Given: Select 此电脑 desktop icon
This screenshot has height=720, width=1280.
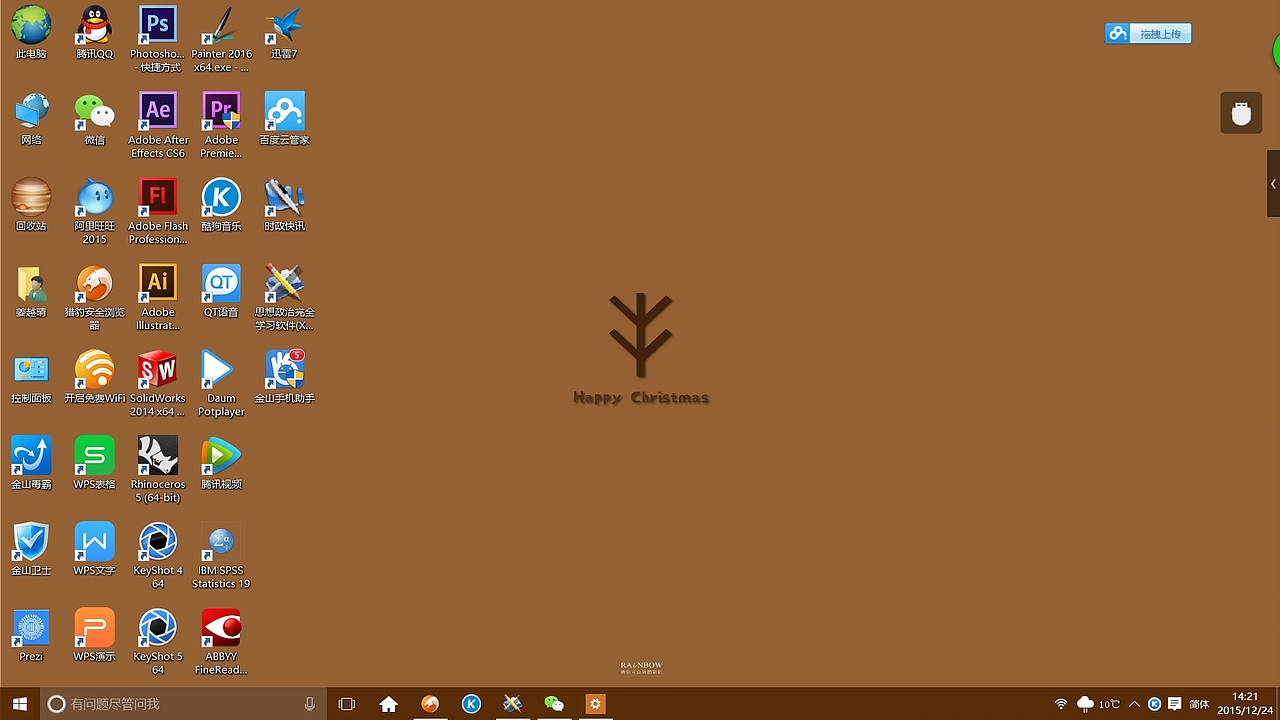Looking at the screenshot, I should coord(31,32).
